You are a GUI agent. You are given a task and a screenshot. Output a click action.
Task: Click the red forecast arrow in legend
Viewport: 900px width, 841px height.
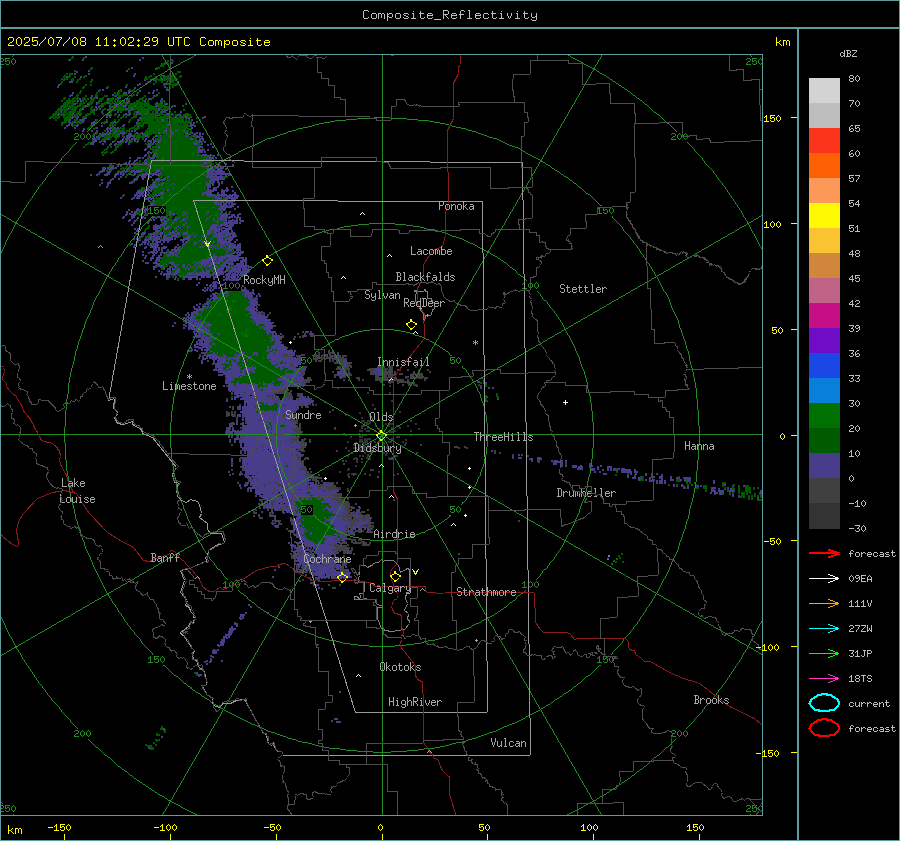point(824,553)
